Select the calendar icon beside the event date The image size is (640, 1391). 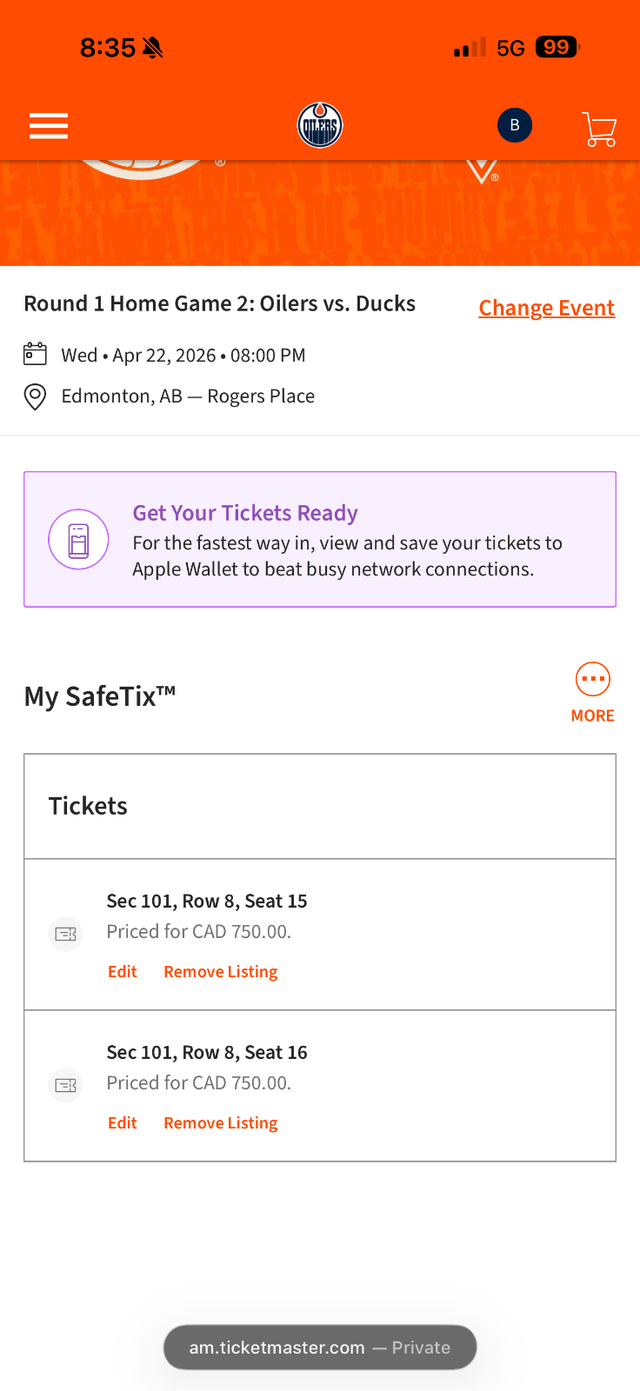coord(35,354)
